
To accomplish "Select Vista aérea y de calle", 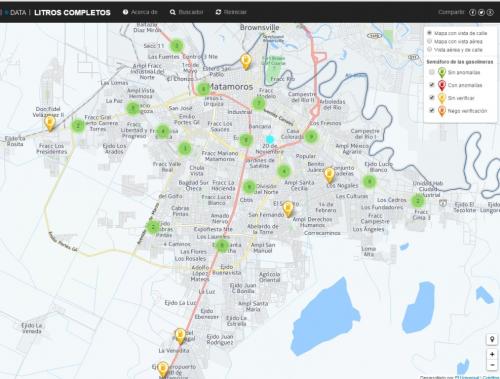I will point(430,49).
